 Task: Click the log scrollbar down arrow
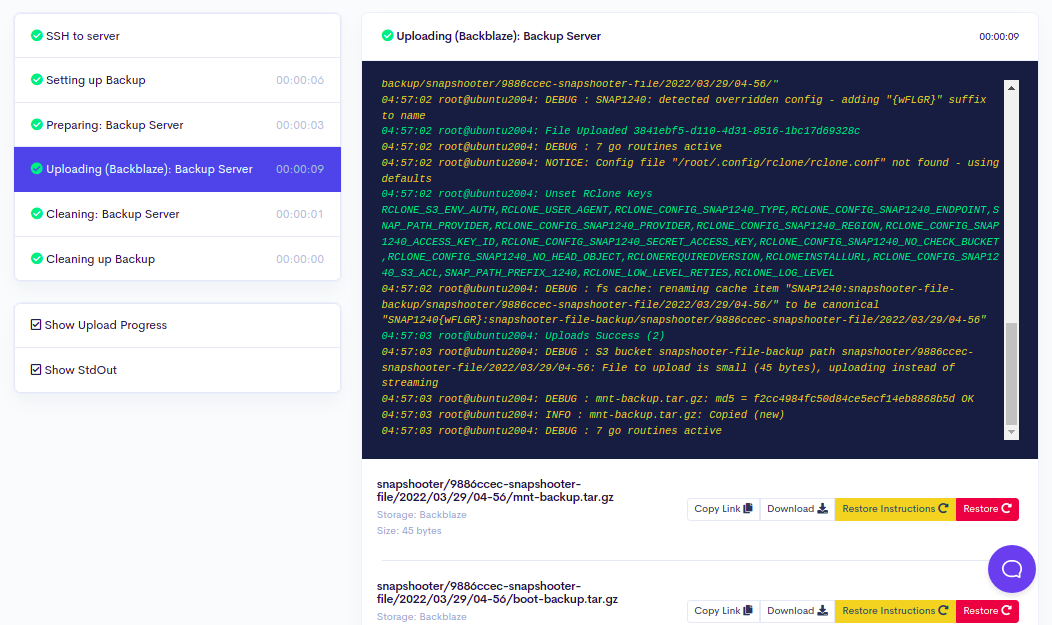pos(1011,433)
